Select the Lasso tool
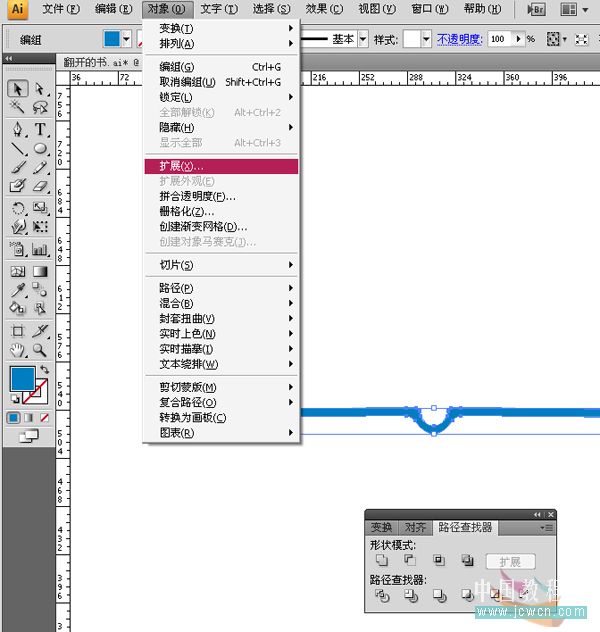 [39, 107]
